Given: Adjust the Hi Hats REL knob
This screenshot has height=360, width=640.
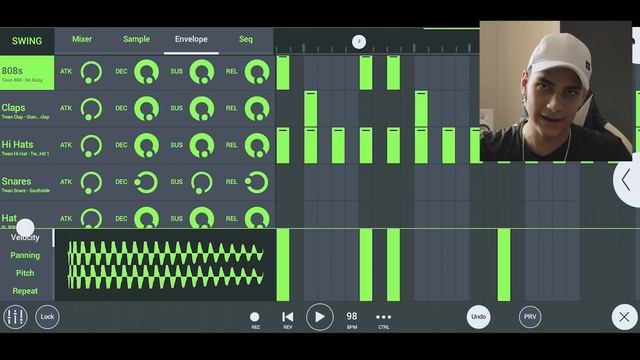Looking at the screenshot, I should [x=257, y=145].
